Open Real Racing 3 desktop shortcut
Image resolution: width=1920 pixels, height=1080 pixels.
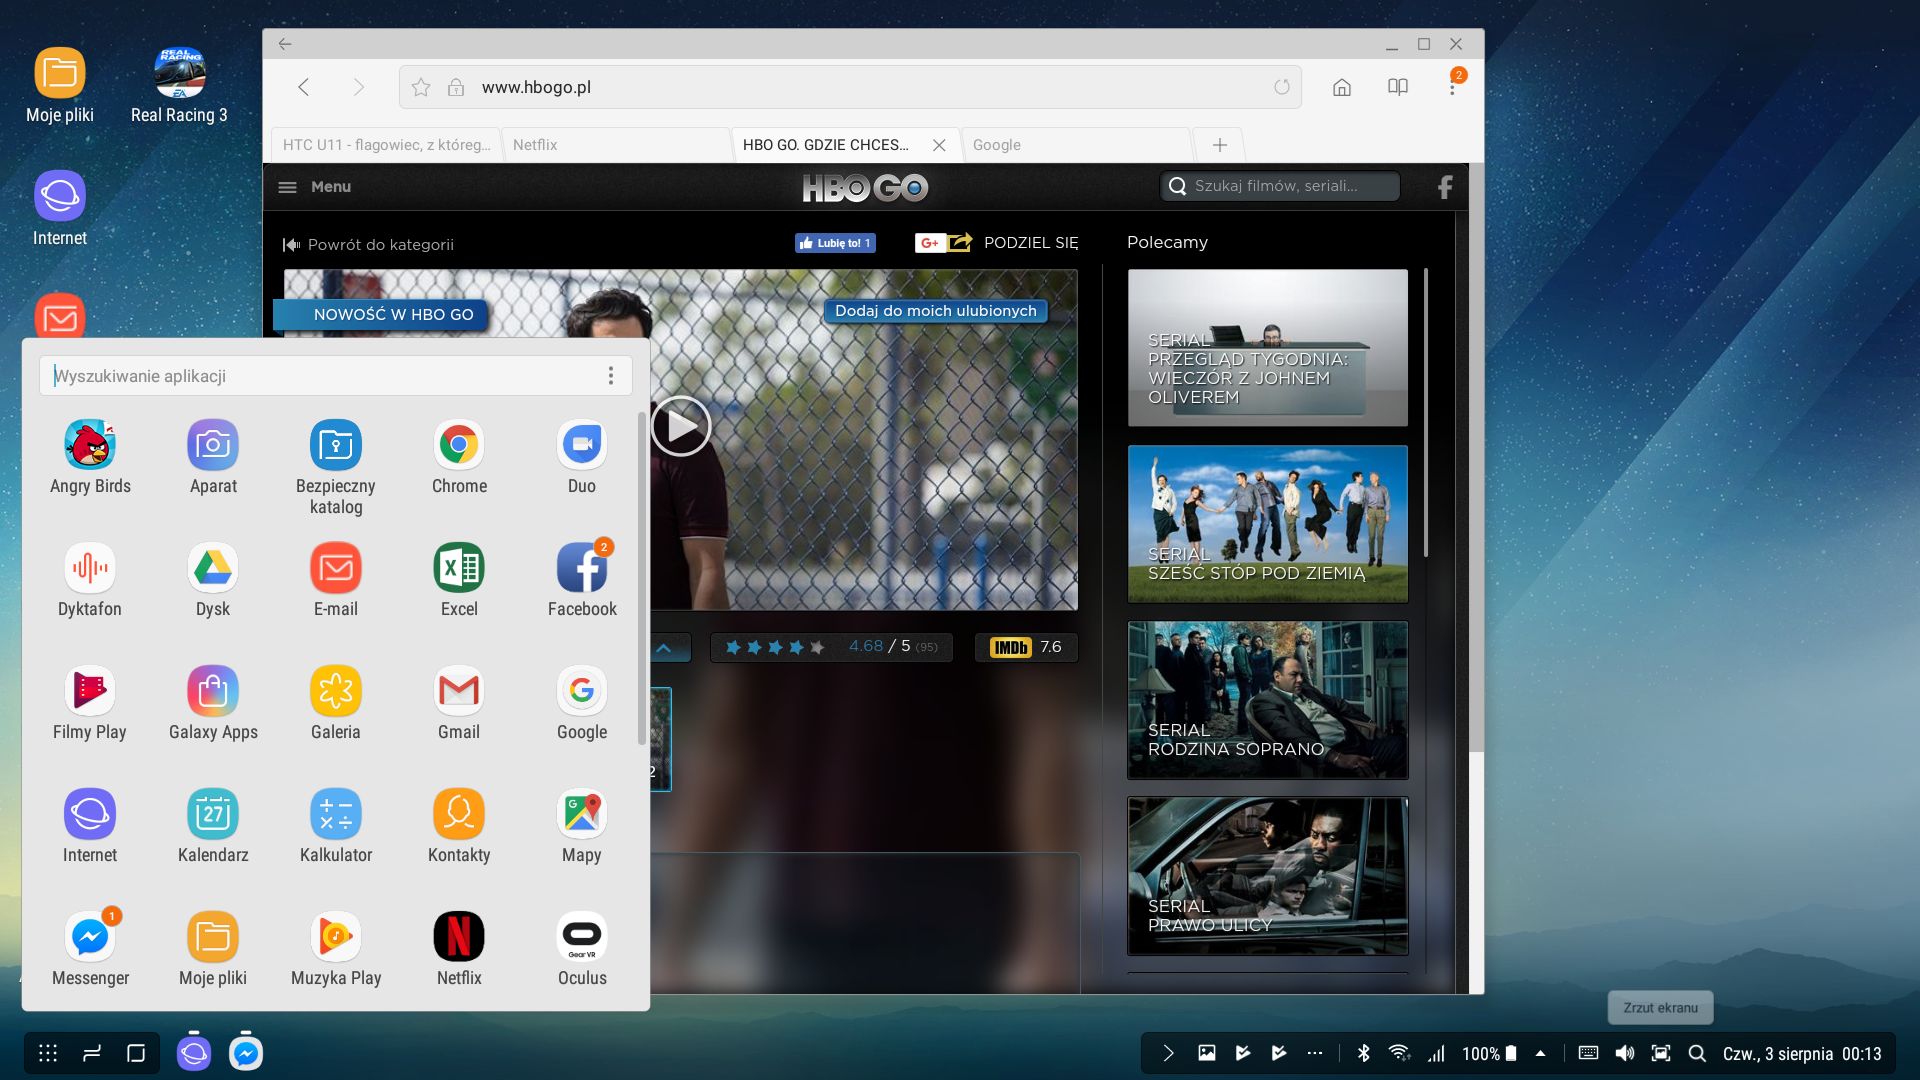[x=179, y=86]
